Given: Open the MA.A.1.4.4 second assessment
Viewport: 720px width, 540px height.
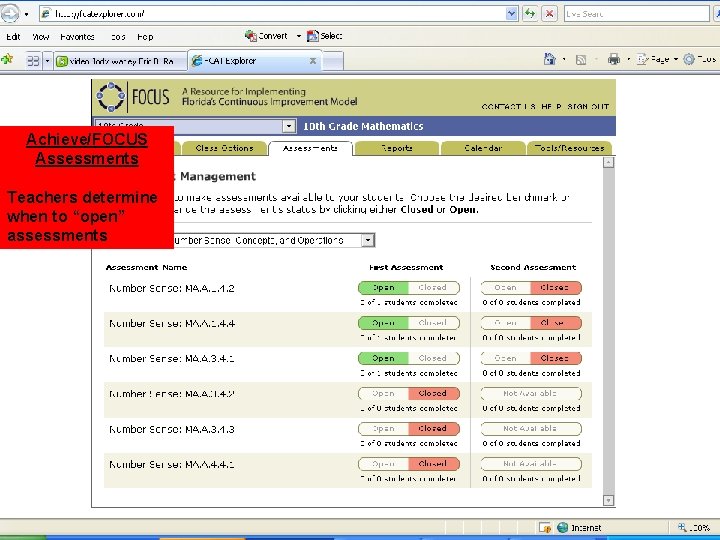Looking at the screenshot, I should 506,323.
